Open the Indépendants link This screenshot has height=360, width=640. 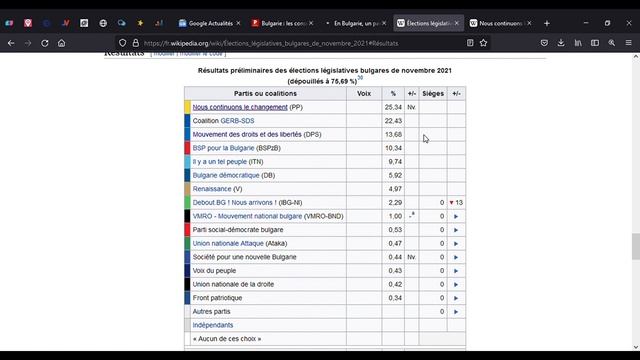pyautogui.click(x=213, y=325)
